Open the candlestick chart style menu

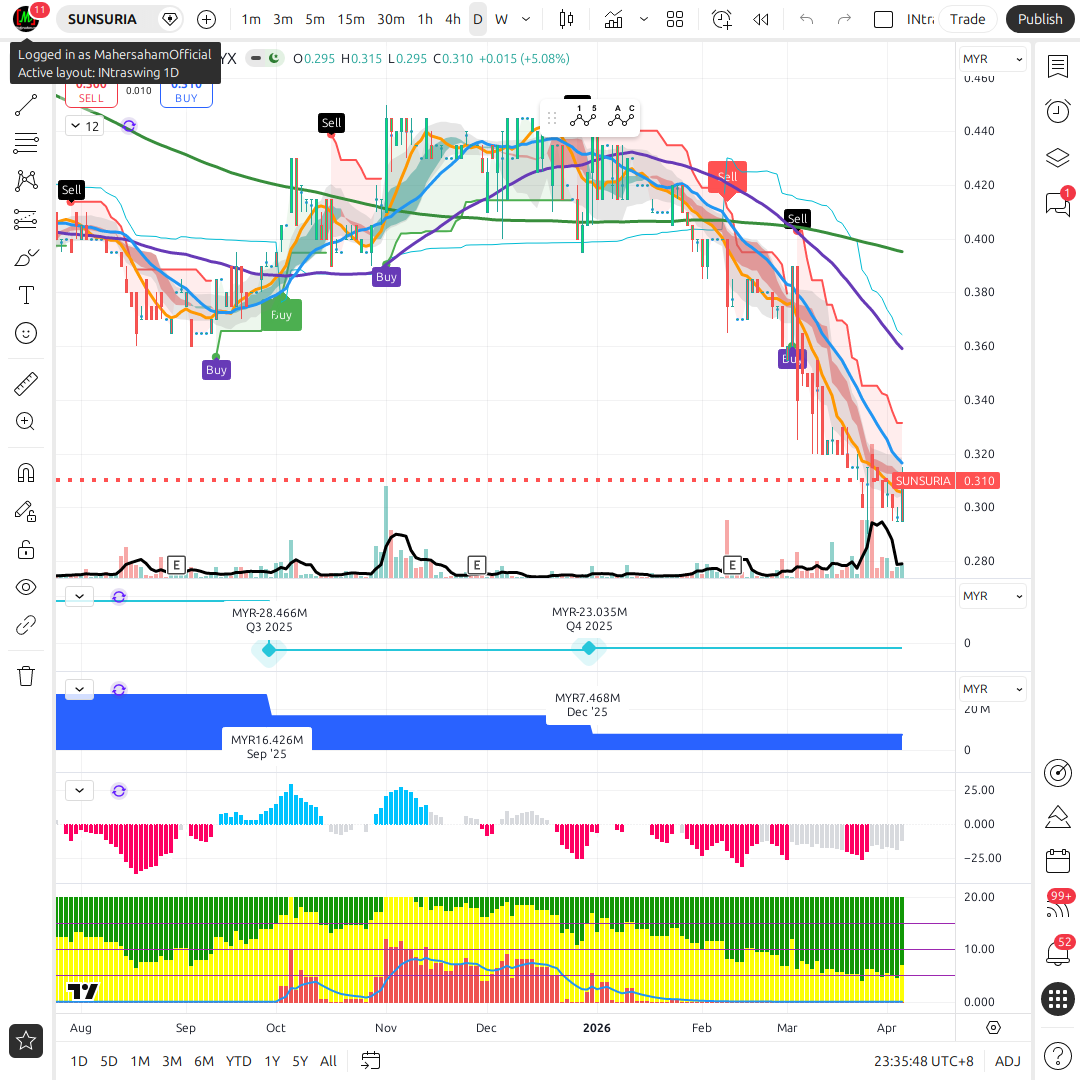[567, 19]
